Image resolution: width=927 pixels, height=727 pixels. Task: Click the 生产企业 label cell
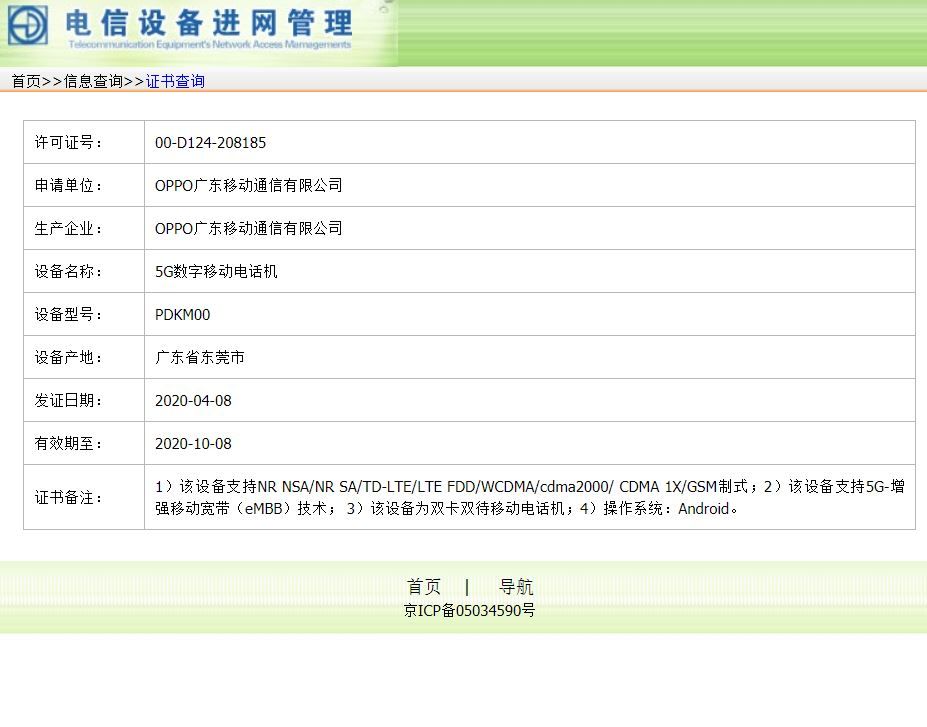tap(84, 229)
